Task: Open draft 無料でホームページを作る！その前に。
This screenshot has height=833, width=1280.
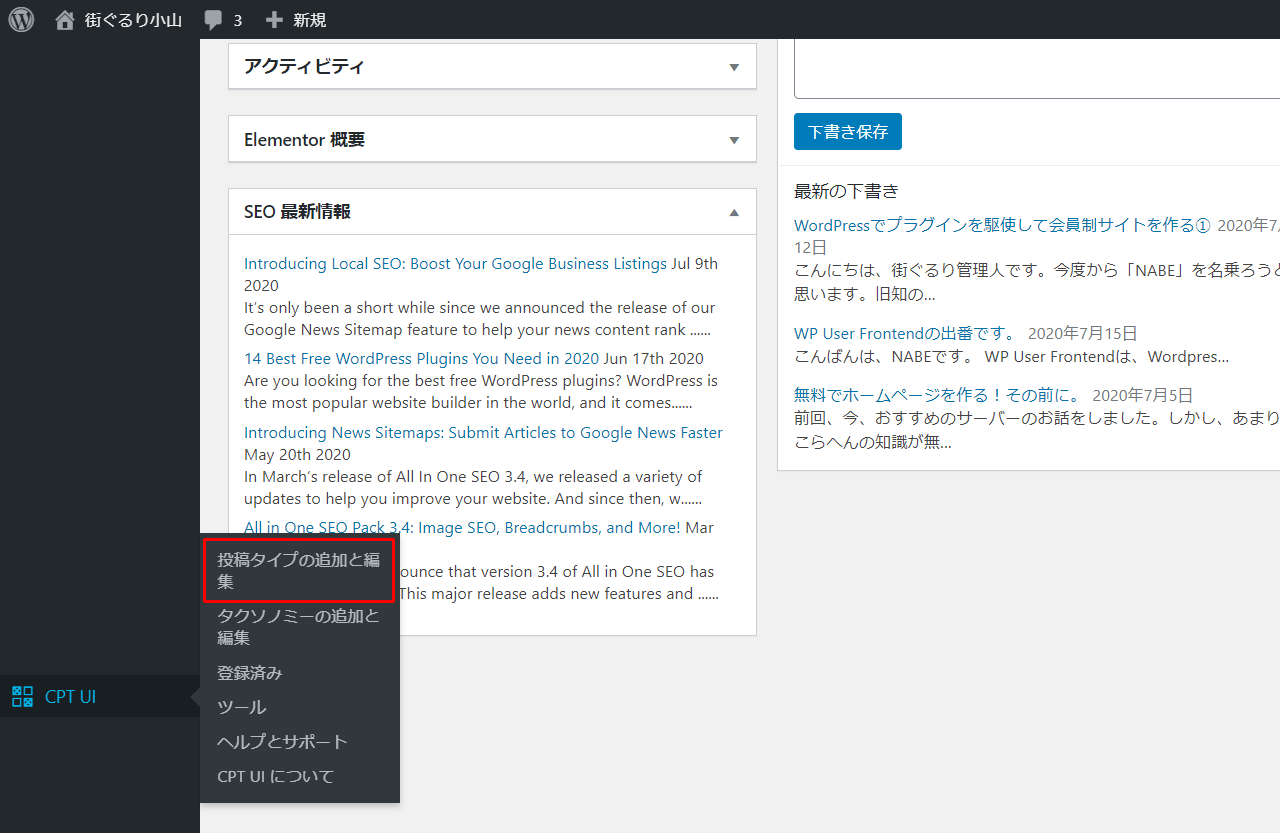Action: tap(938, 396)
